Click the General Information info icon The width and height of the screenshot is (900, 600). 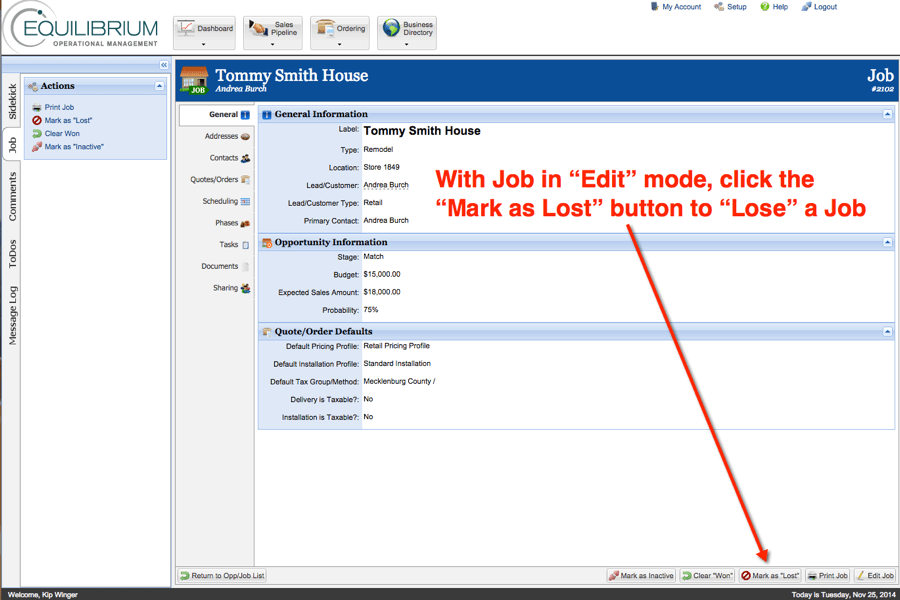tap(267, 115)
